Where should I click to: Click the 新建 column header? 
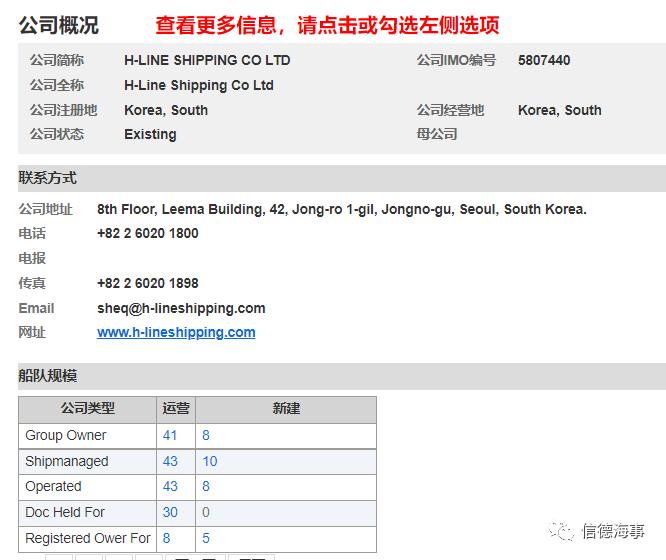point(286,409)
